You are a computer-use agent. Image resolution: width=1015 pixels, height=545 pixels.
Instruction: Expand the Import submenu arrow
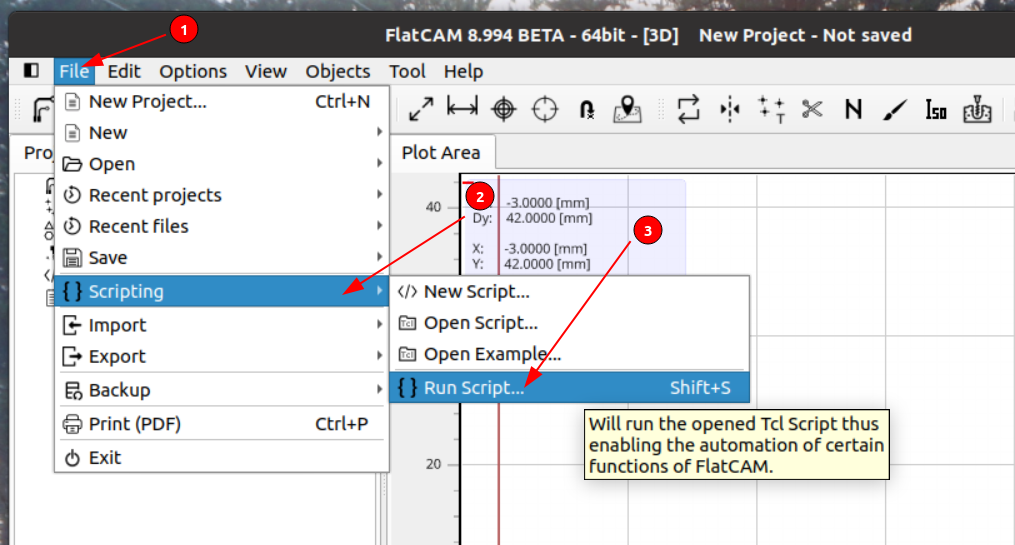[x=379, y=324]
